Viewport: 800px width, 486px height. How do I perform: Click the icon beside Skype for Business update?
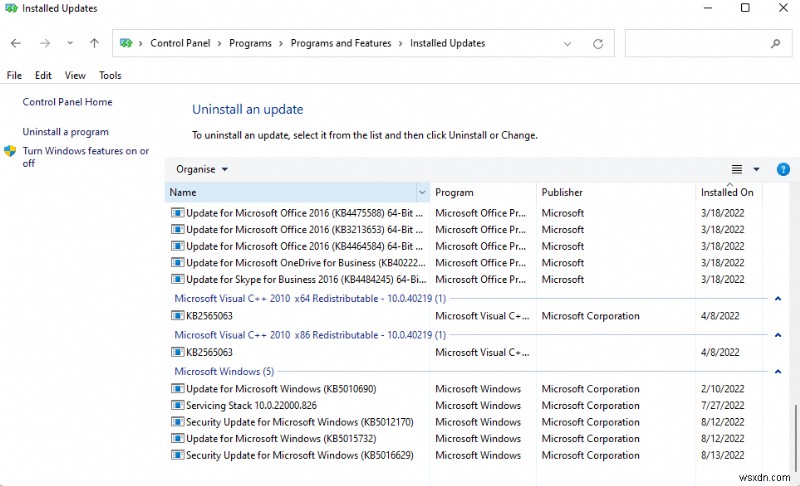pos(178,279)
